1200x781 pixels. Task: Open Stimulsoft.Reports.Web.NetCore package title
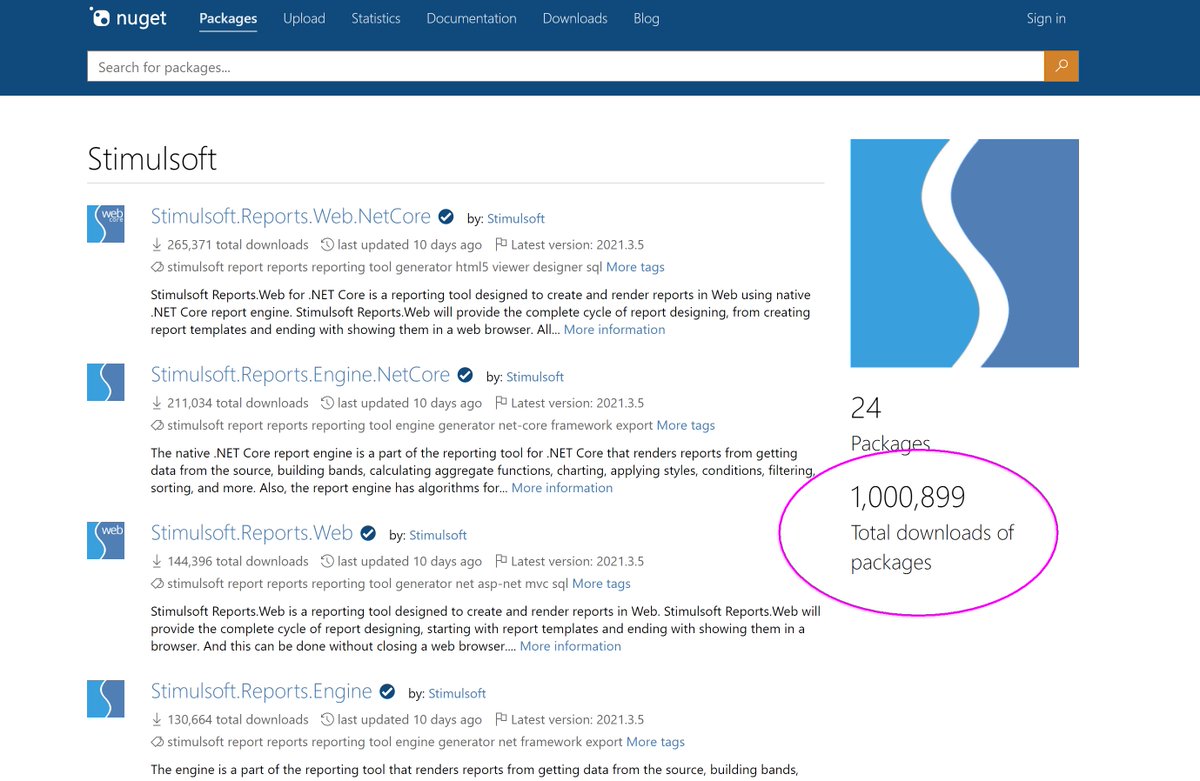(291, 217)
